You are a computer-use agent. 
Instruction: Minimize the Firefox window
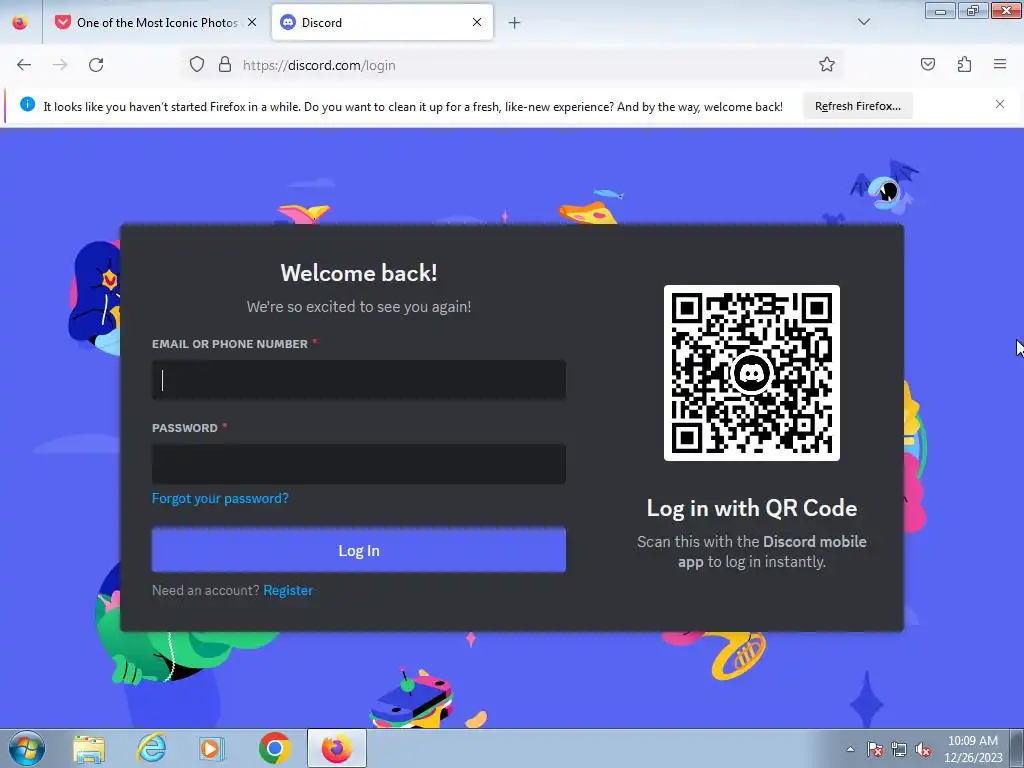click(940, 11)
